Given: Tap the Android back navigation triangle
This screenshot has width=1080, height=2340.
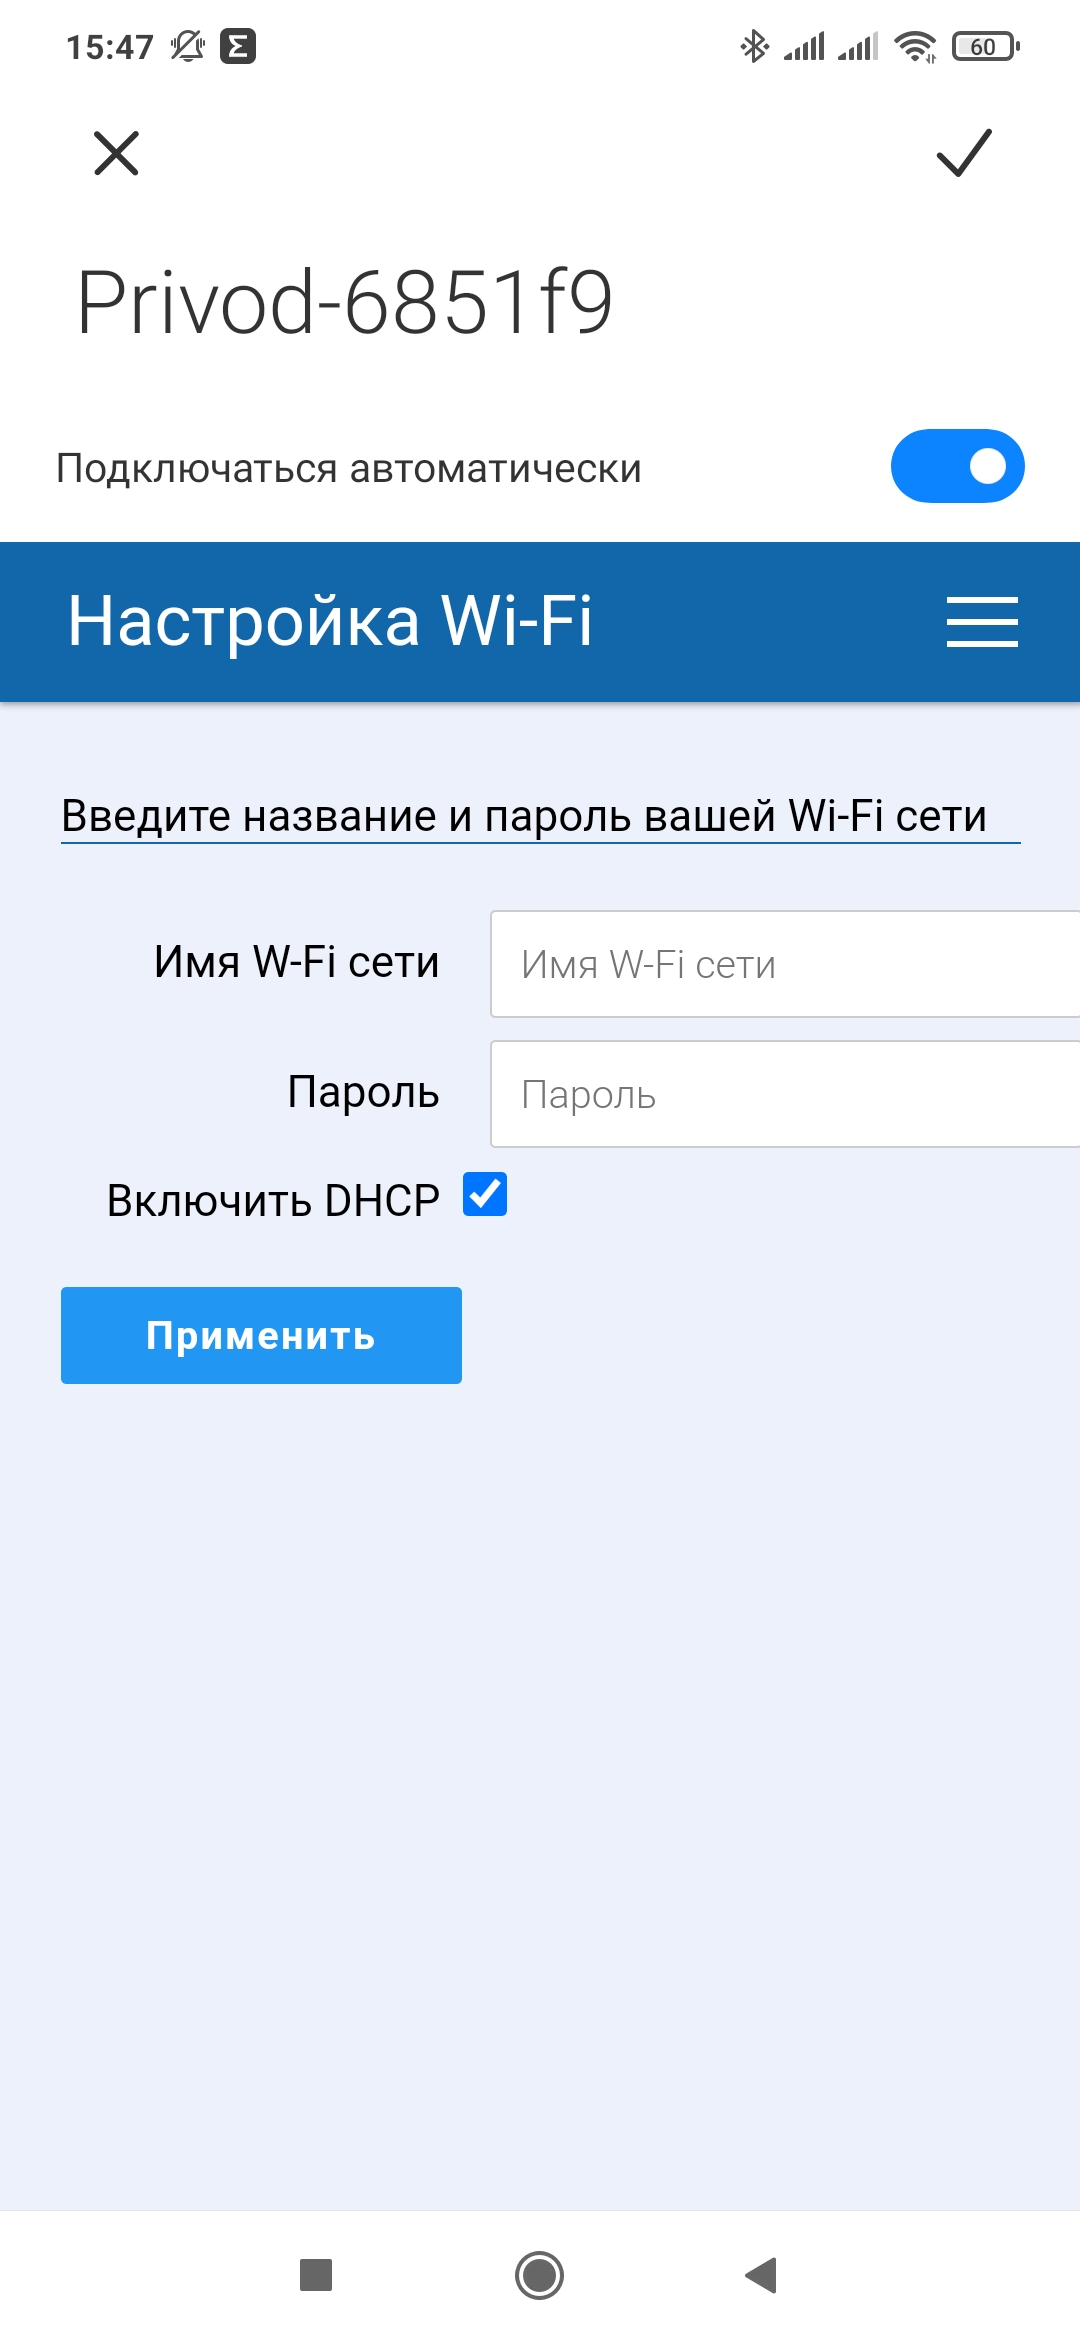Looking at the screenshot, I should click(x=762, y=2275).
